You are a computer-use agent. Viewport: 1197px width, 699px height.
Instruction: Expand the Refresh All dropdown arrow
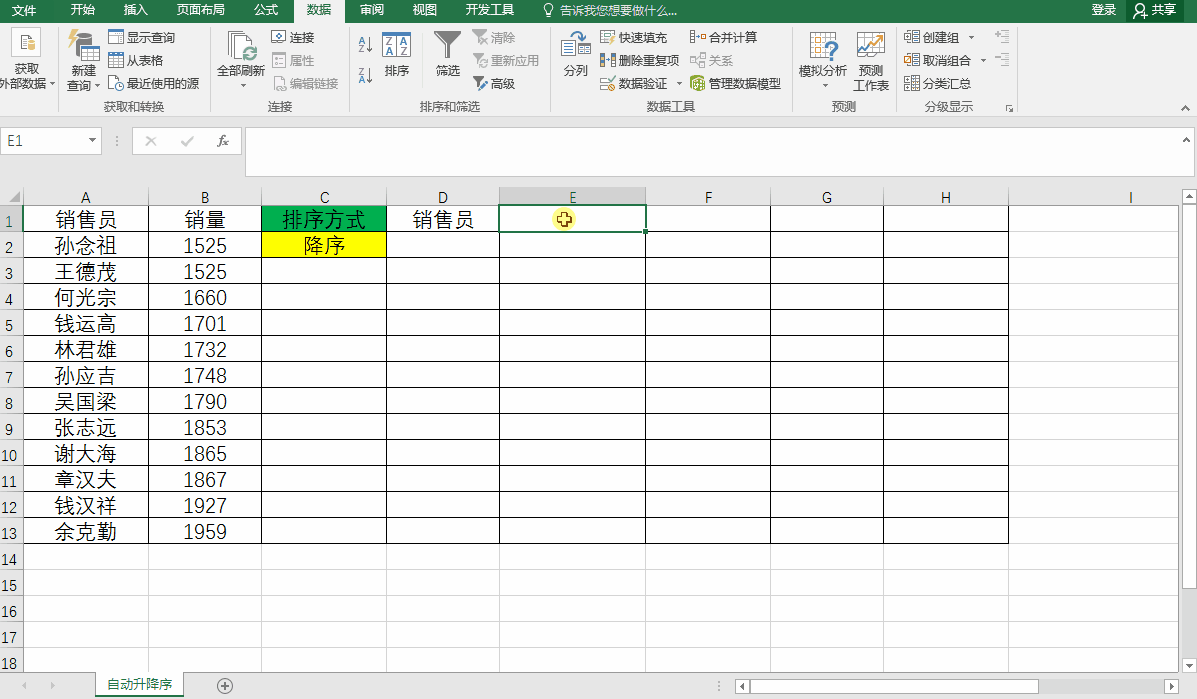(x=243, y=85)
